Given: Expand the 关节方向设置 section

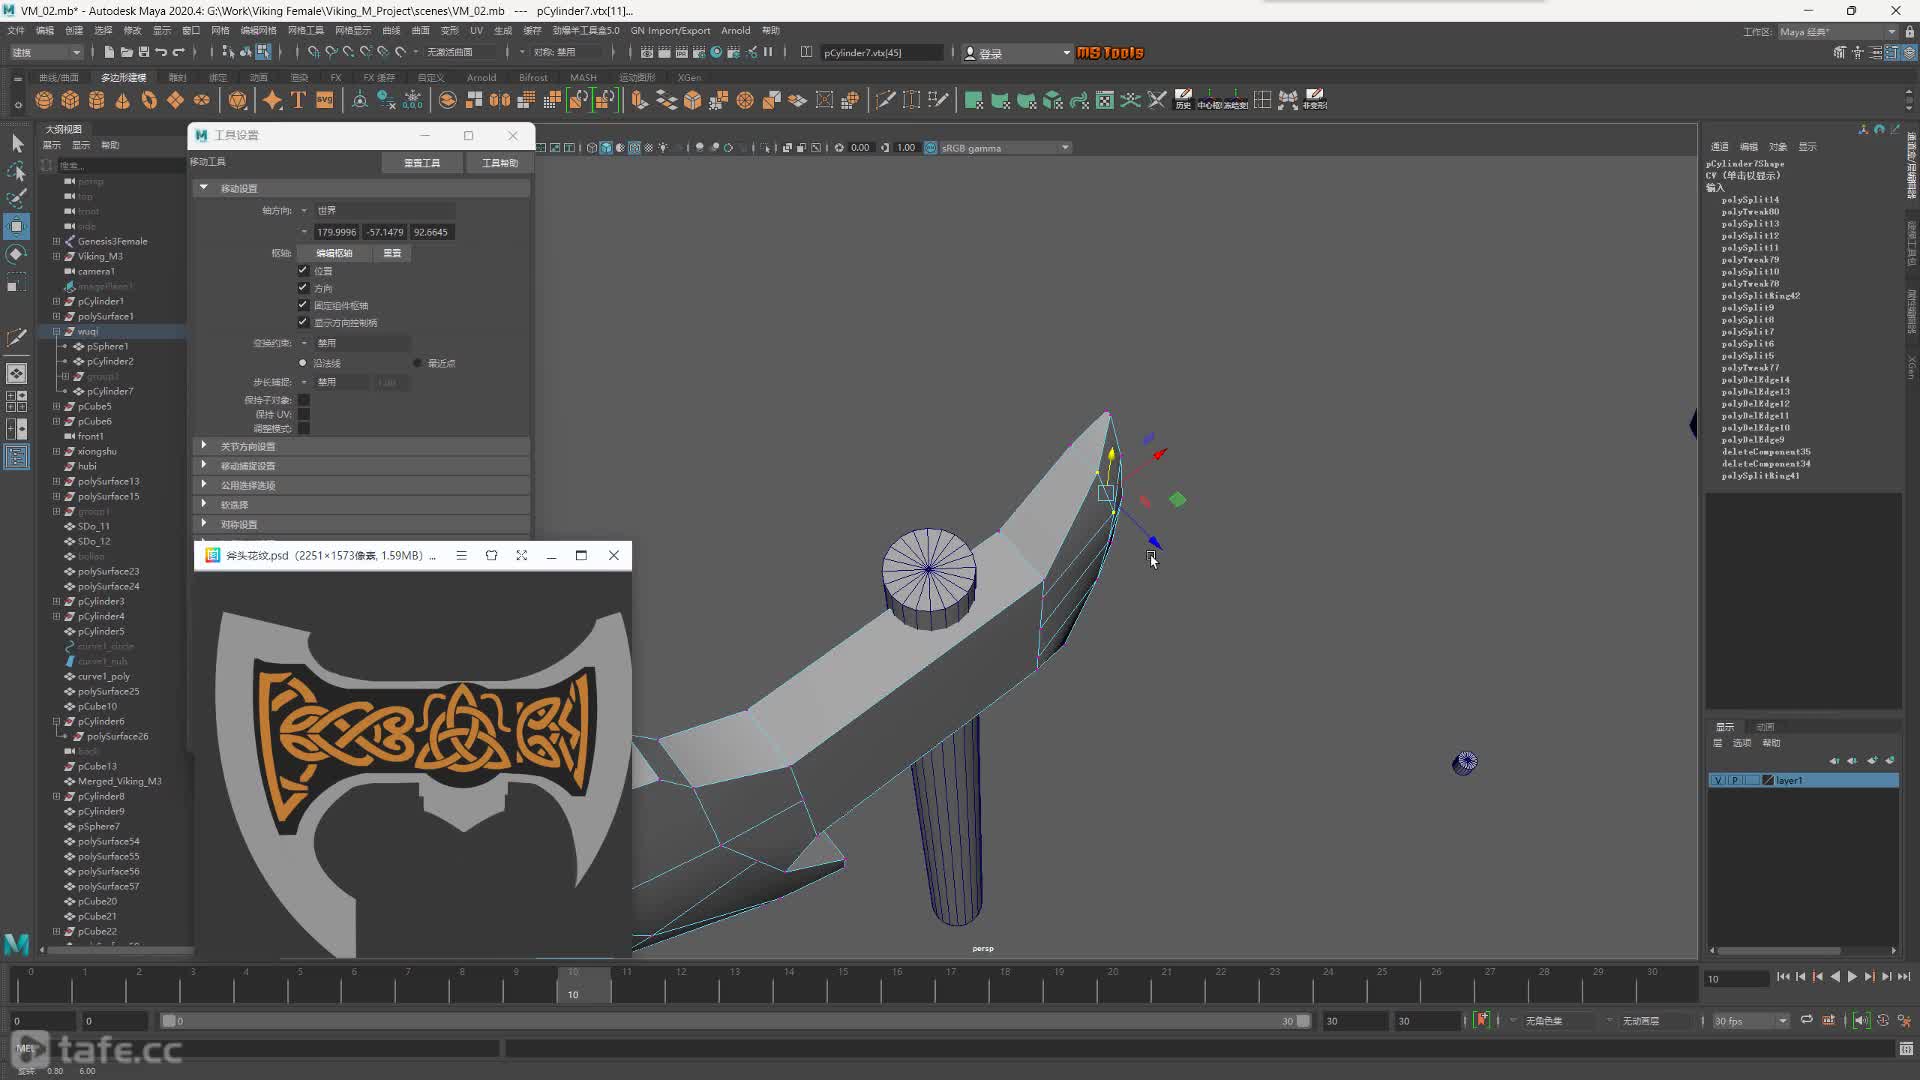Looking at the screenshot, I should pos(204,446).
